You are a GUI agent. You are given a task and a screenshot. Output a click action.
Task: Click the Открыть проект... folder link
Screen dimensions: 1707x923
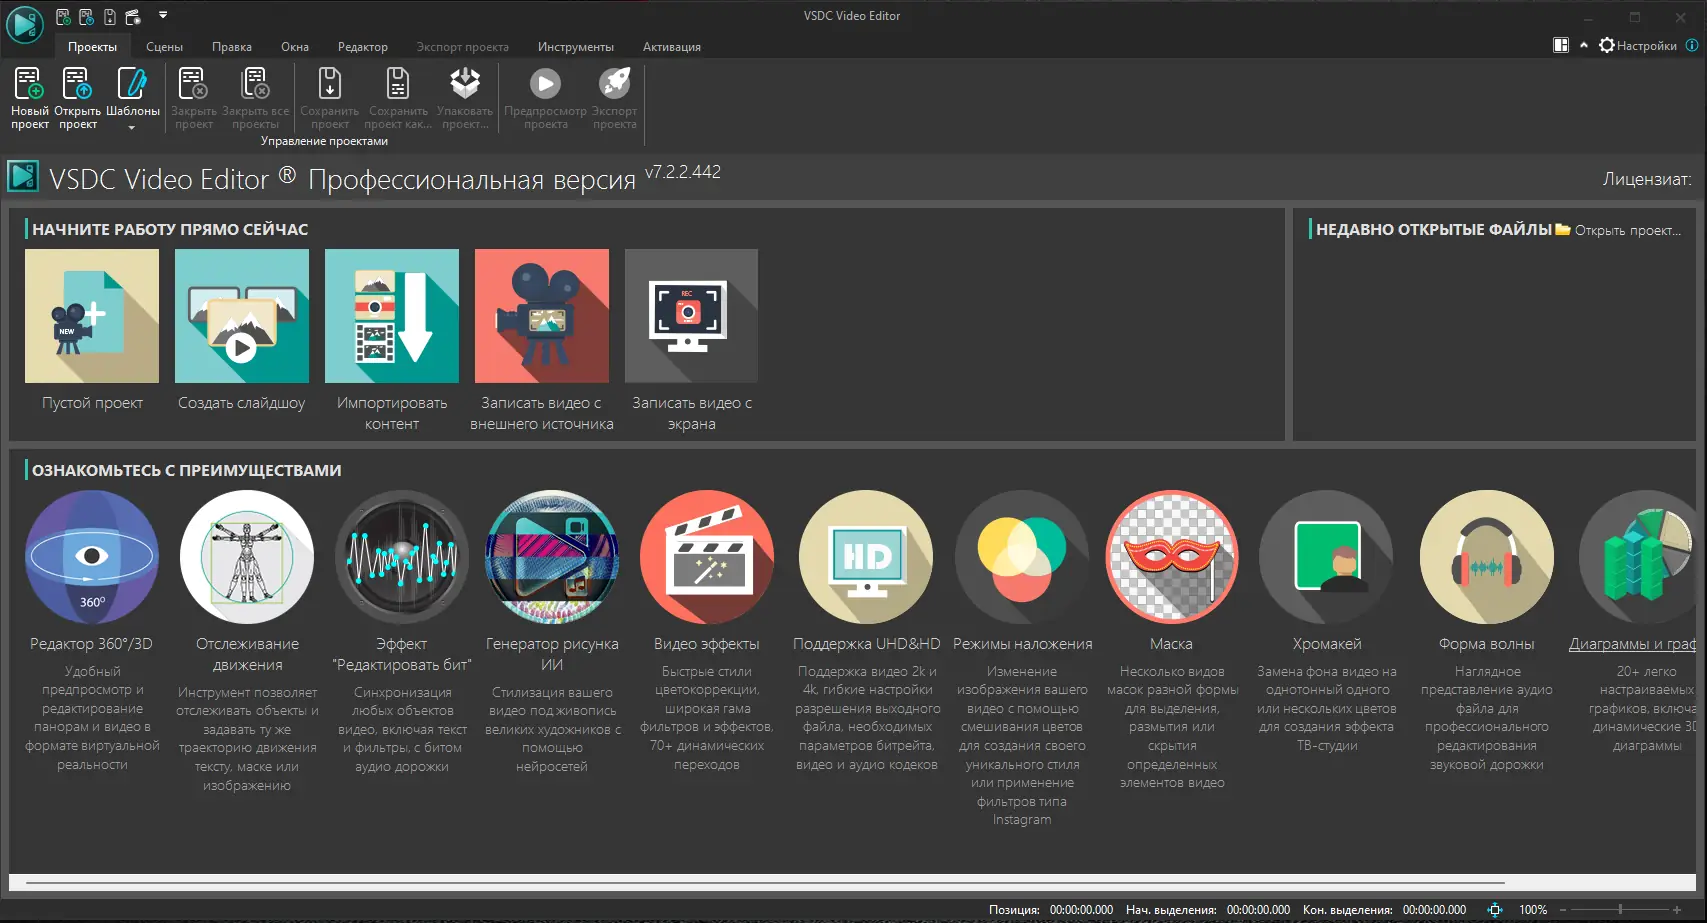tap(1619, 230)
